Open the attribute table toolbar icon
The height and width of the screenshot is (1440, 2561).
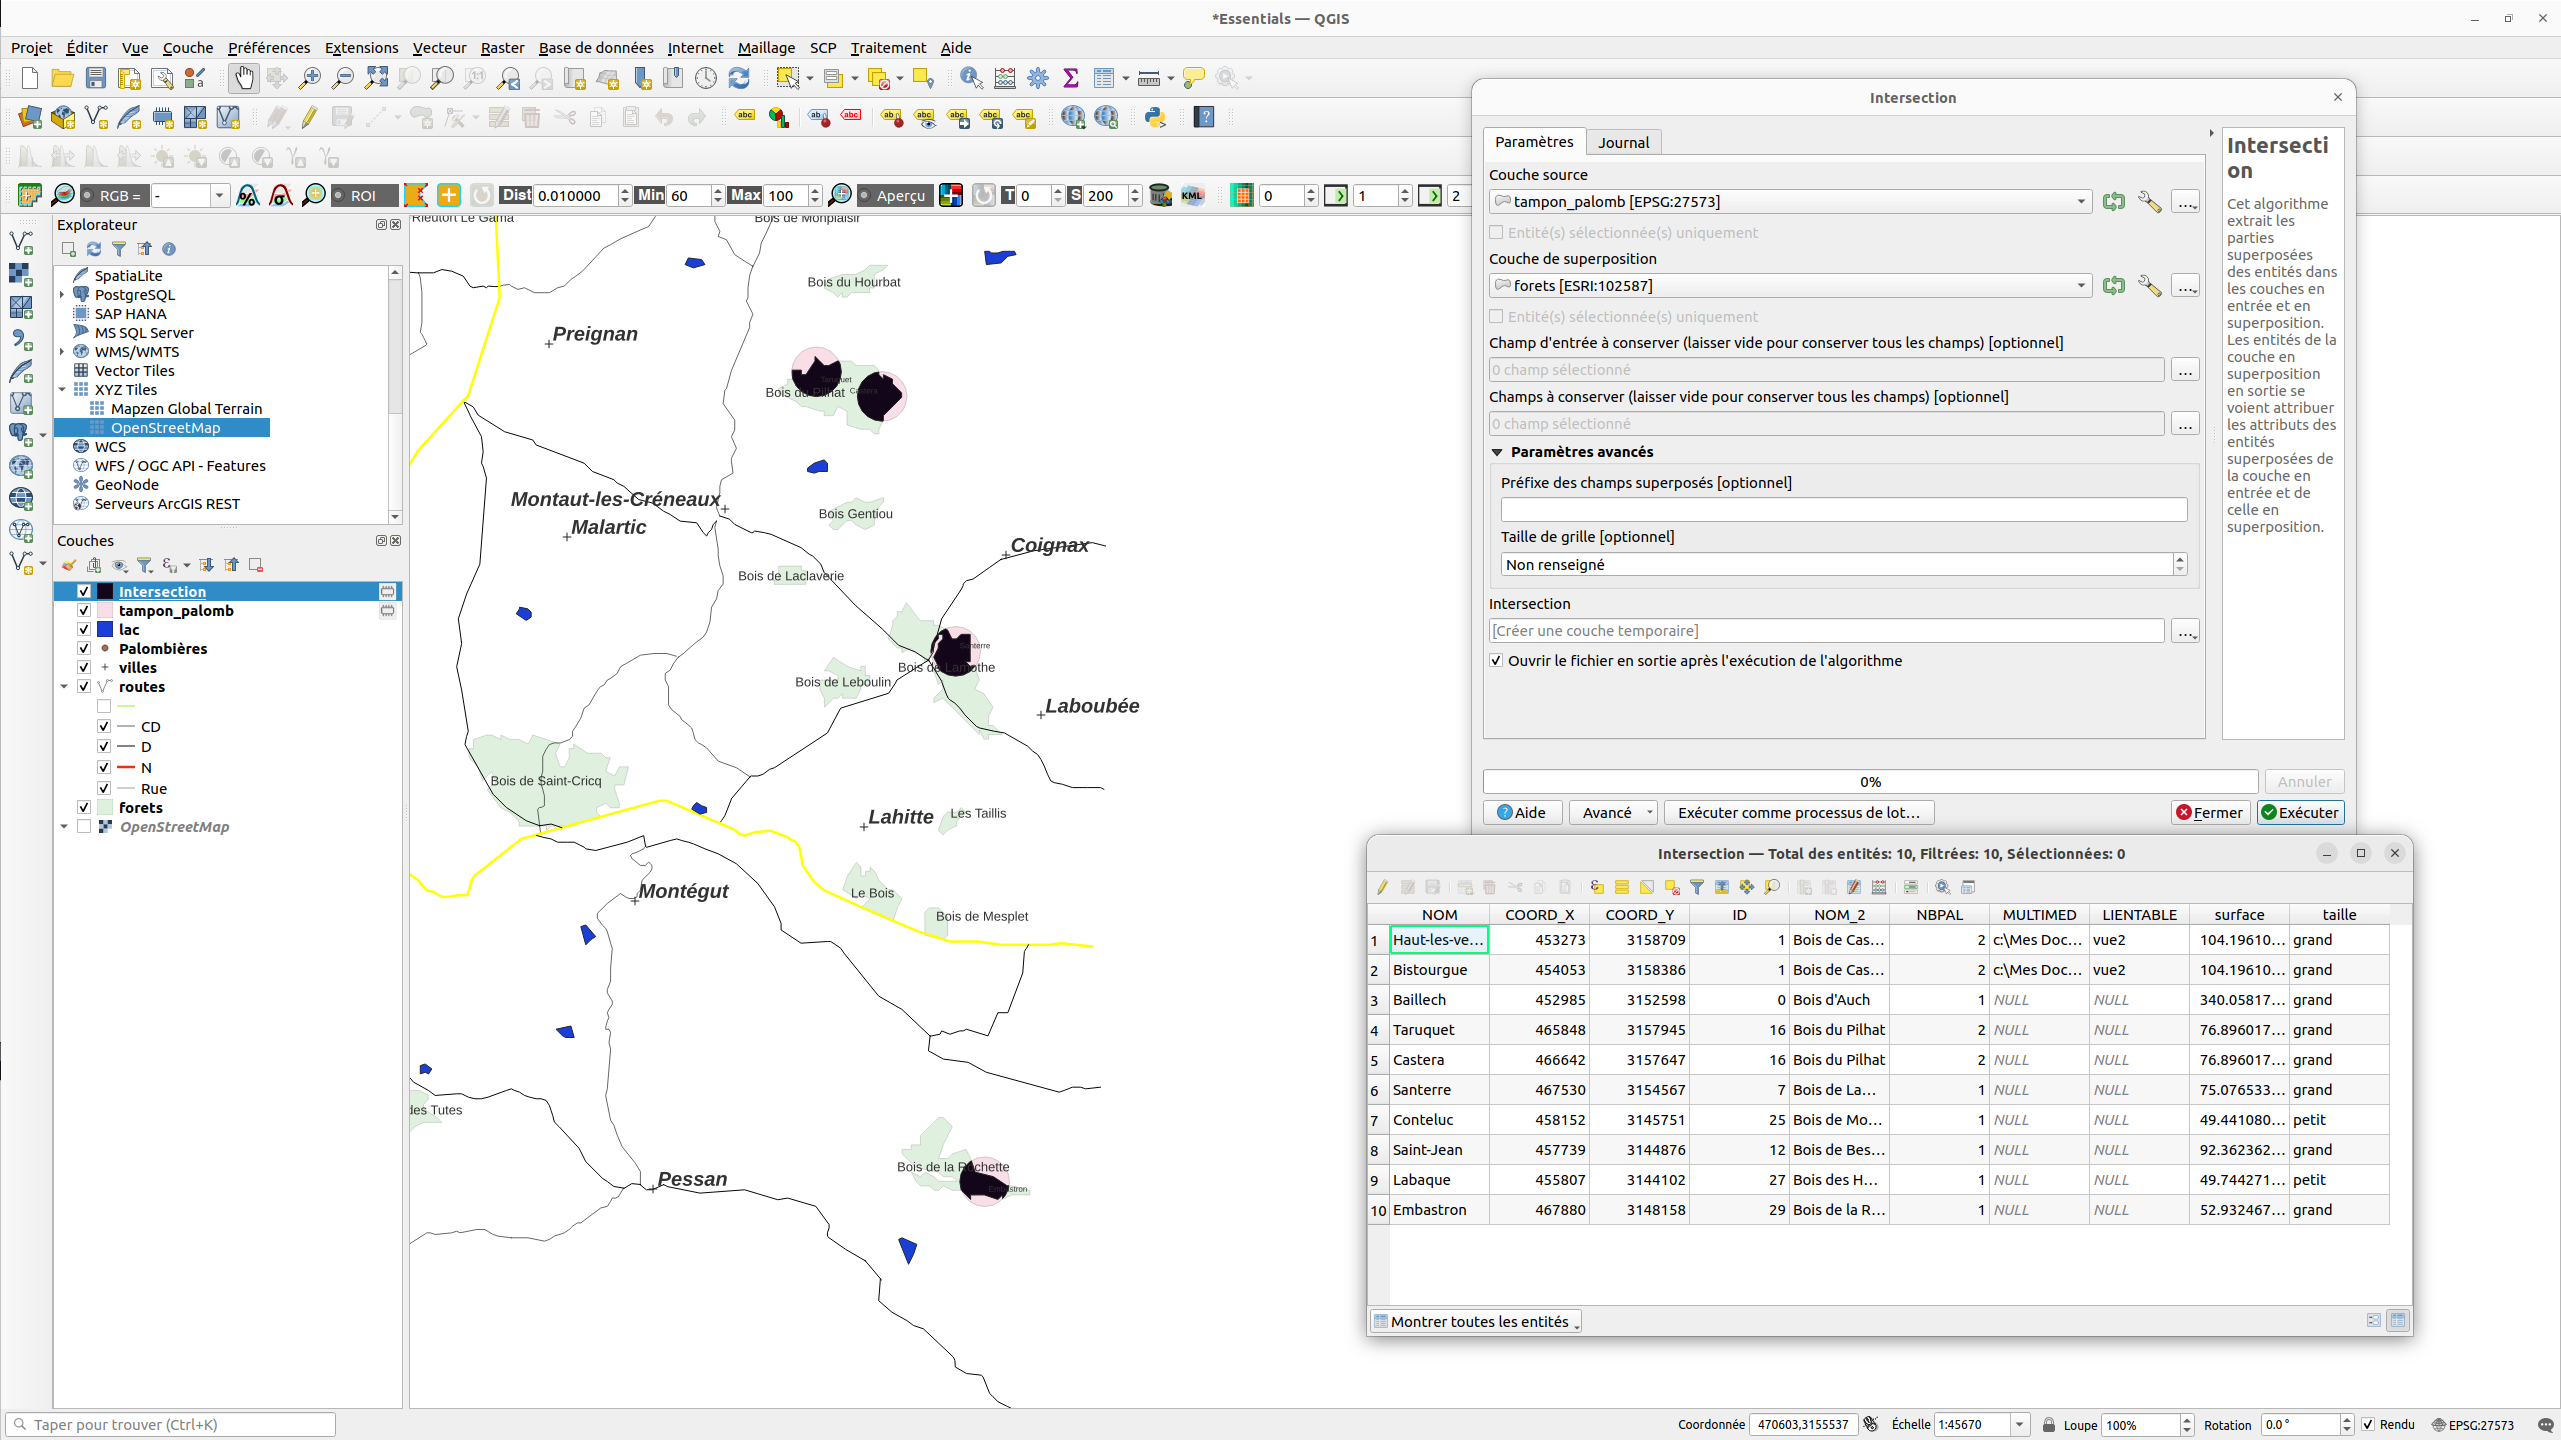[1104, 78]
